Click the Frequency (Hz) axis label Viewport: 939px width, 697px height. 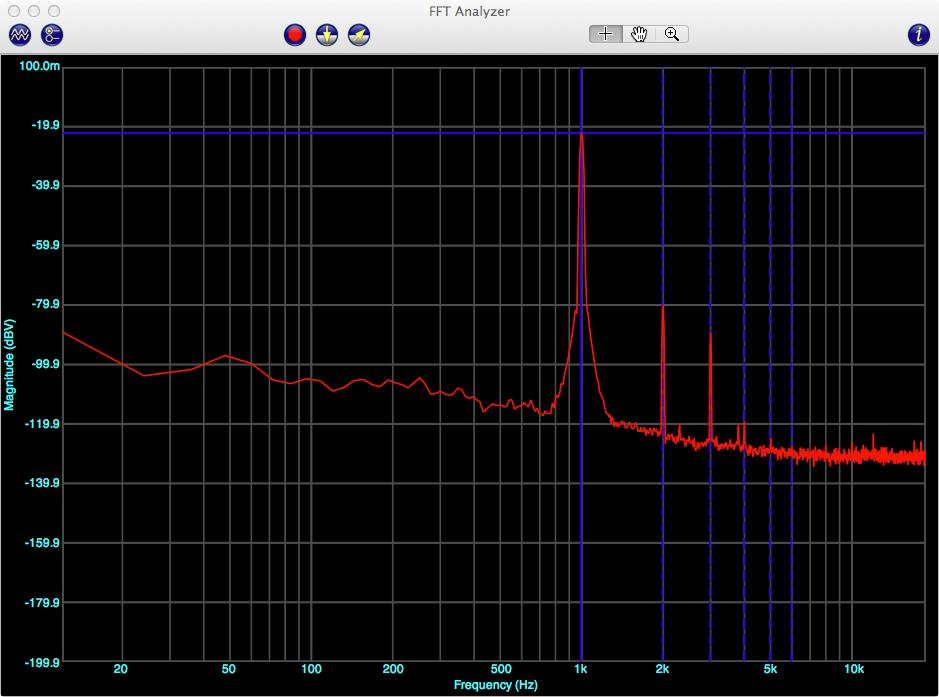click(495, 685)
